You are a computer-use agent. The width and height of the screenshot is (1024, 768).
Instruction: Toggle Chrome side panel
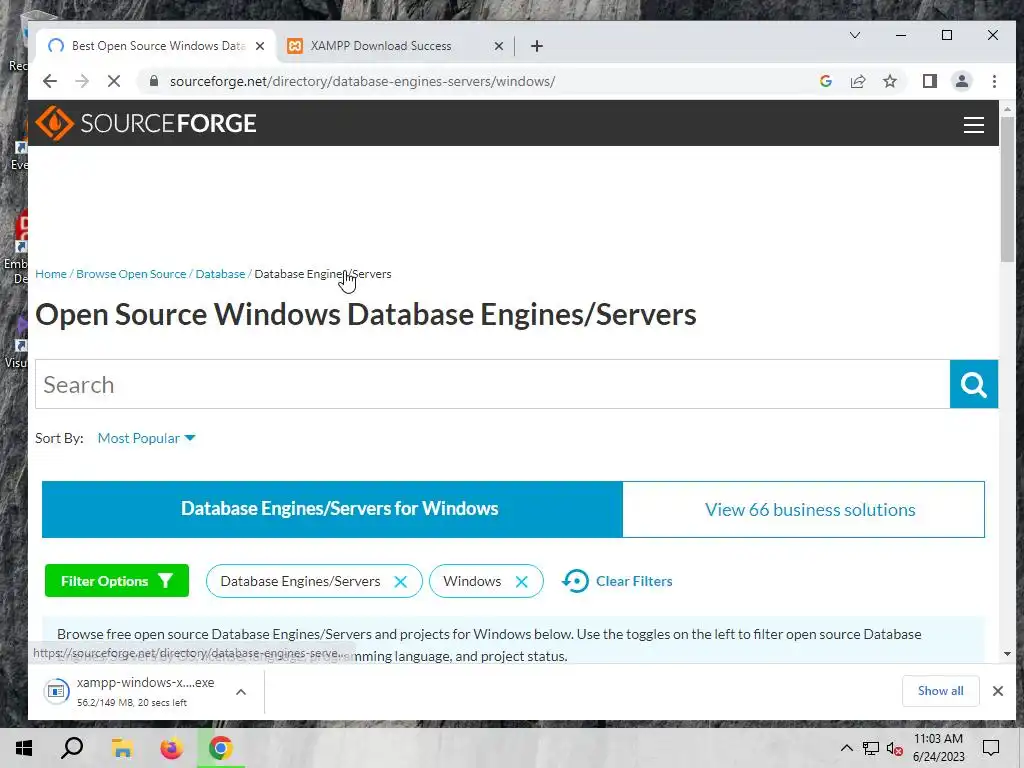coord(930,81)
